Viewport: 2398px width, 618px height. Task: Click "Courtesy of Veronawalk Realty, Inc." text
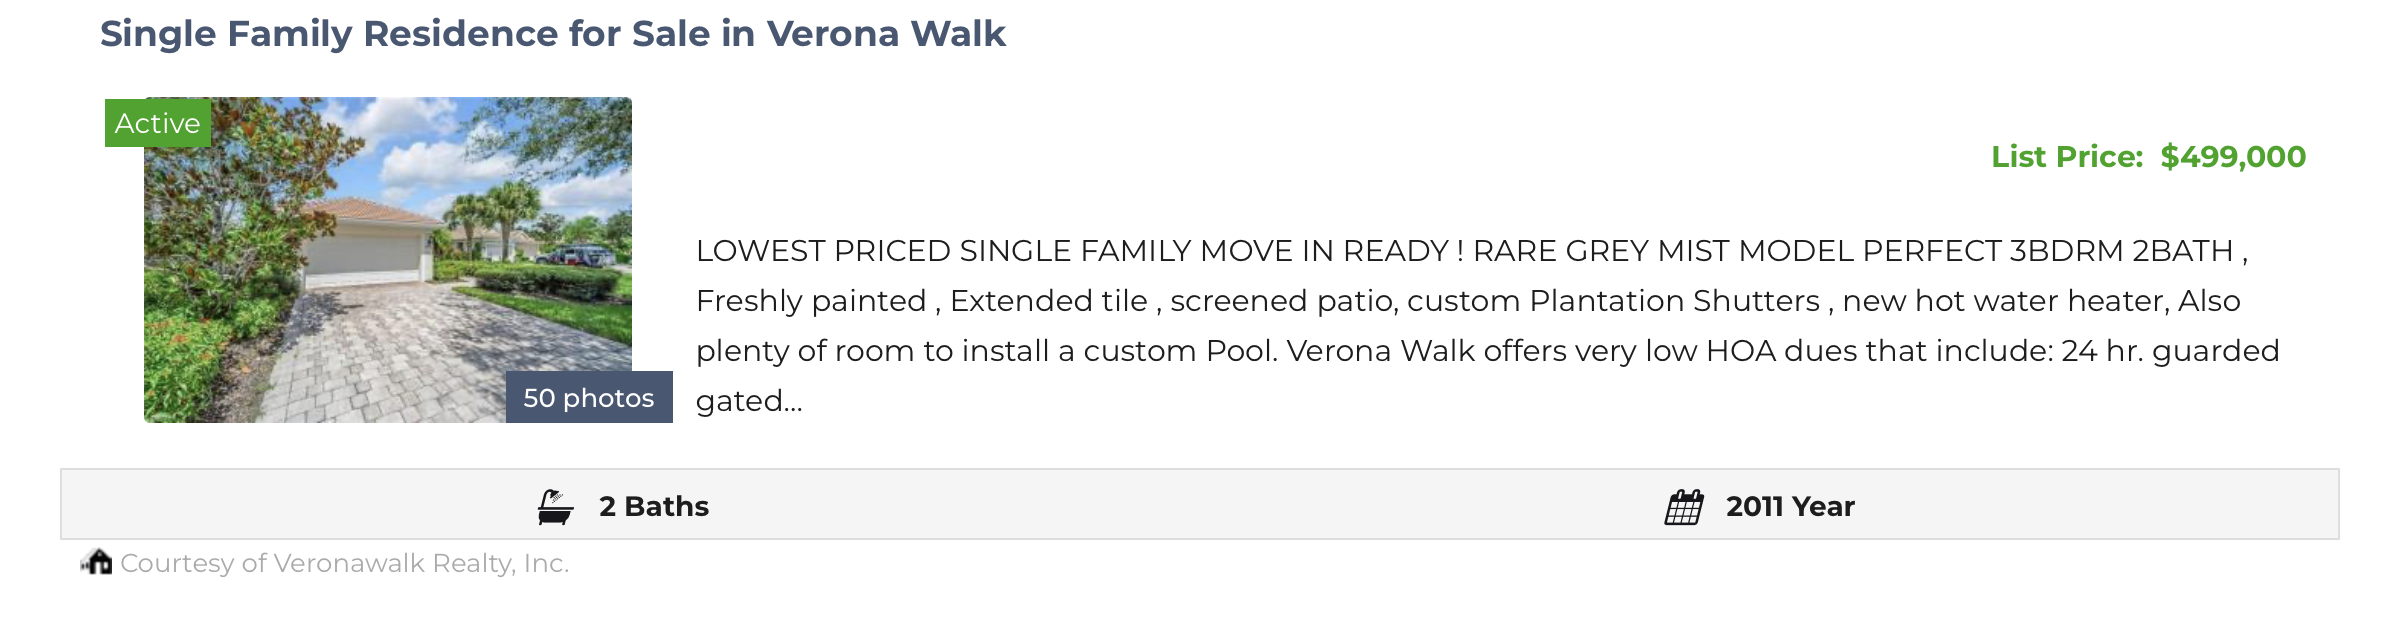(344, 564)
